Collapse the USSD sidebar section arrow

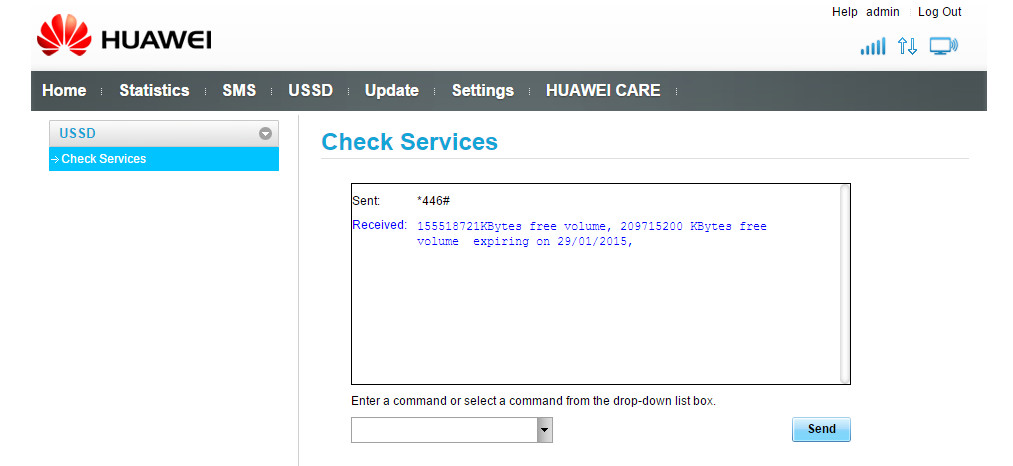pyautogui.click(x=265, y=133)
